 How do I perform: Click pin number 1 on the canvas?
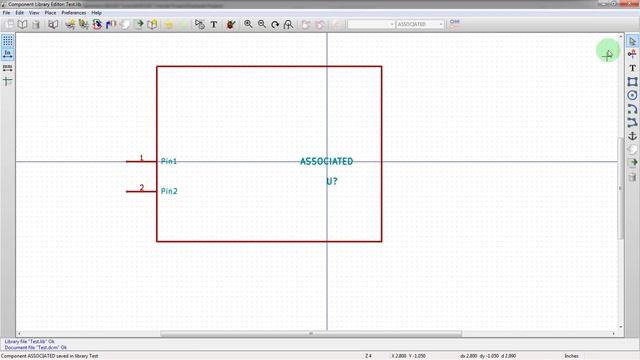(142, 158)
